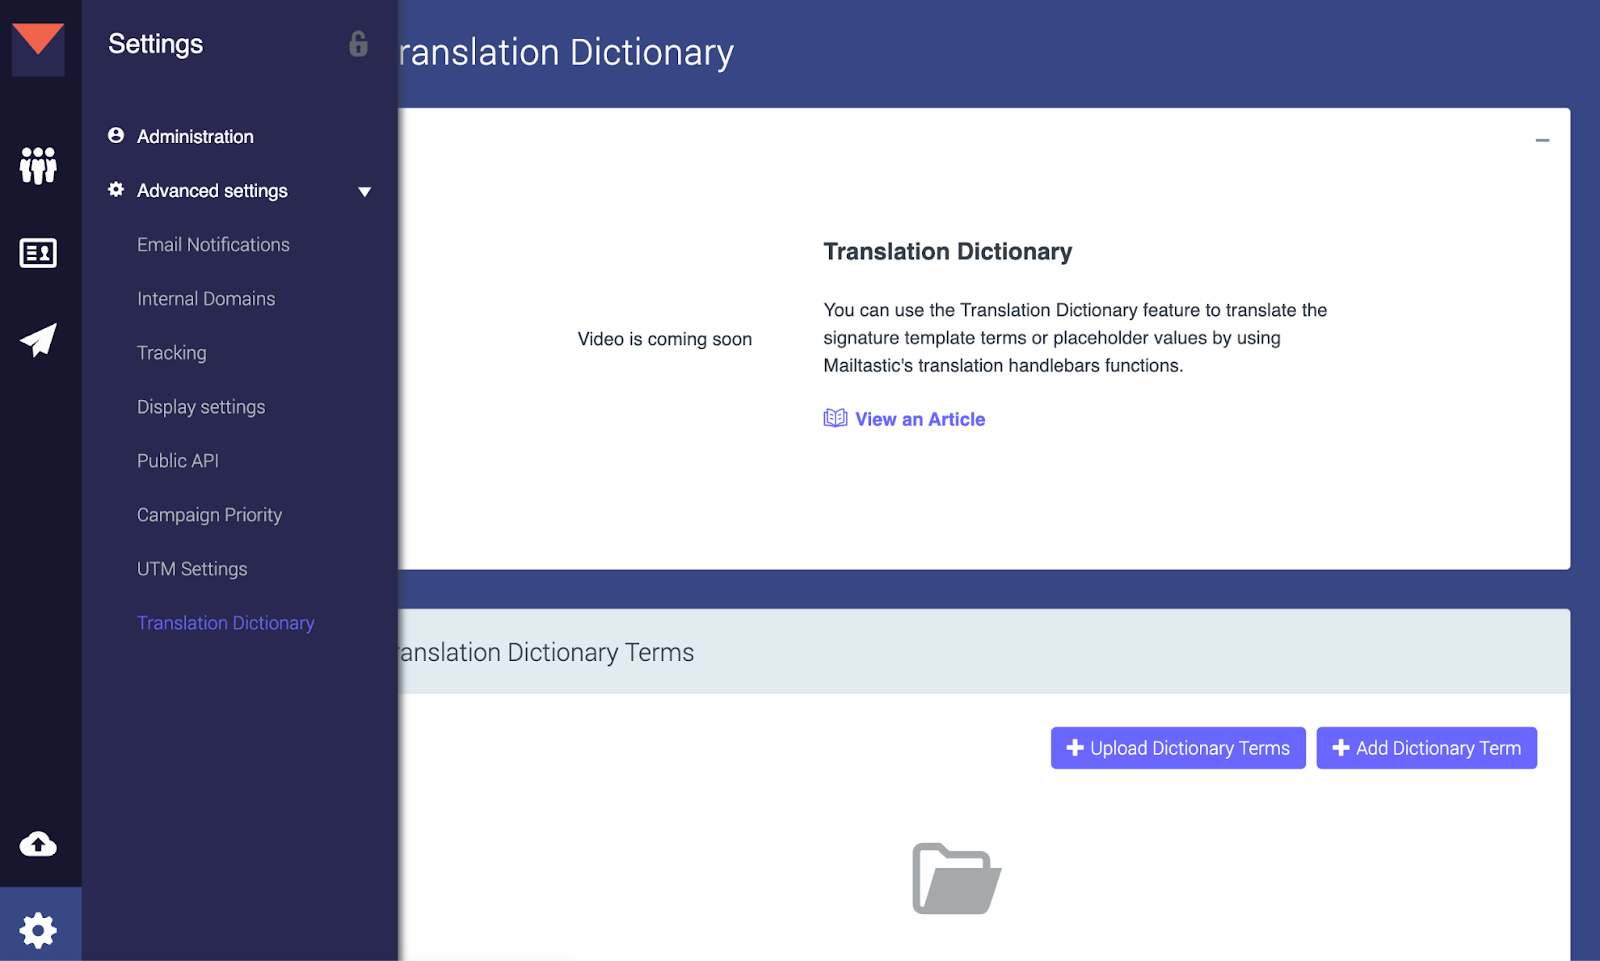Click the Settings panel title
The image size is (1600, 961).
click(x=155, y=44)
